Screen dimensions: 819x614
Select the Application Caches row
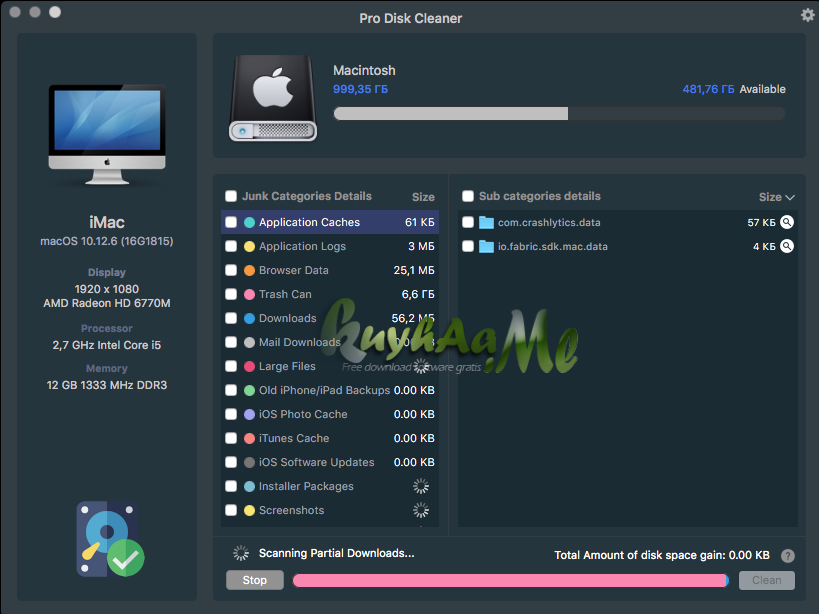coord(330,222)
